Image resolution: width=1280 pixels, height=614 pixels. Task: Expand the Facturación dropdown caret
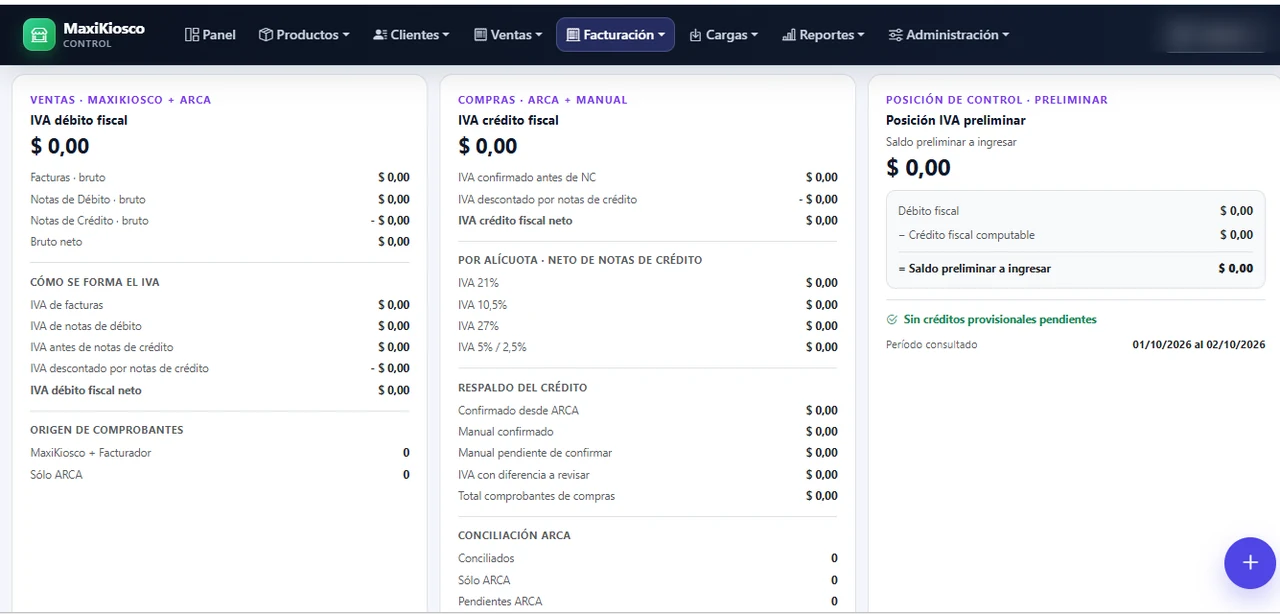[x=662, y=35]
